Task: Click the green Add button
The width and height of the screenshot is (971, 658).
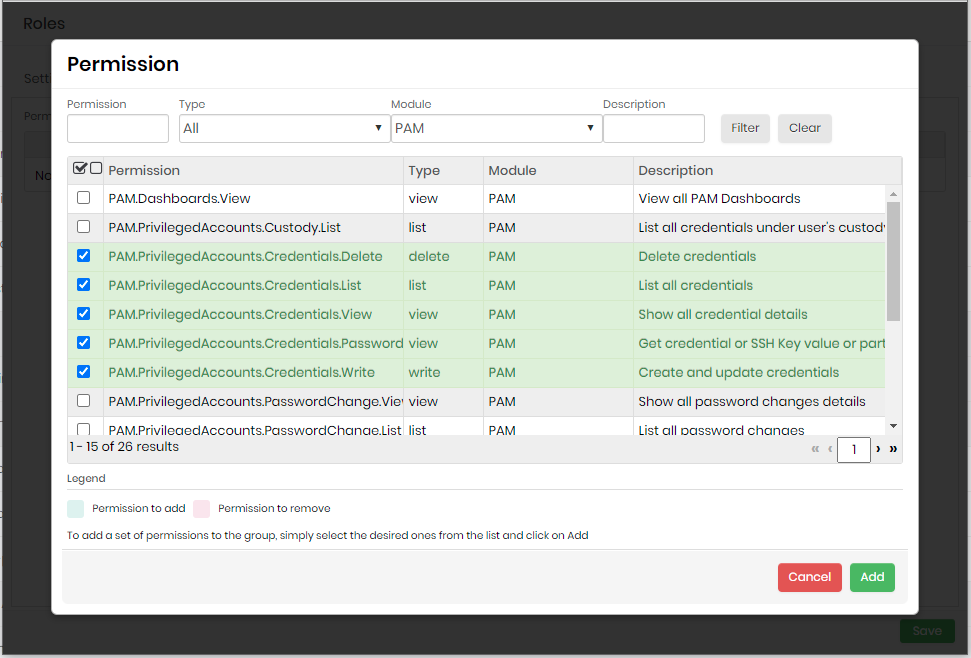Action: point(872,577)
